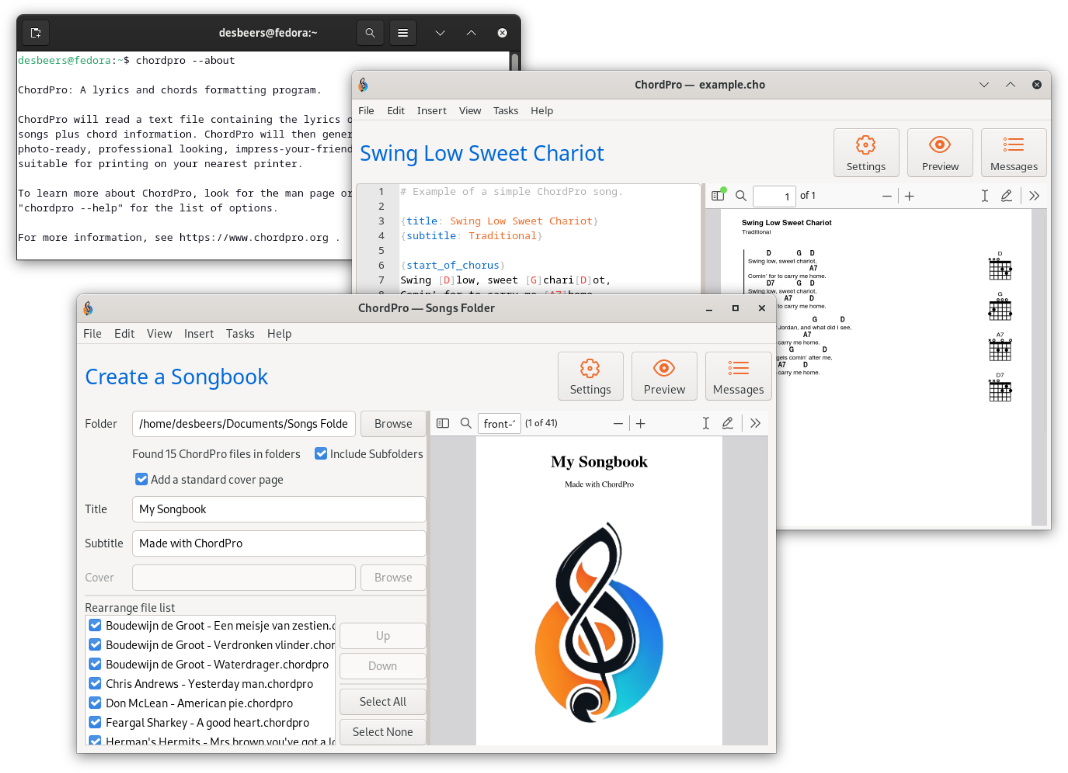The height and width of the screenshot is (773, 1068).
Task: Zoom in on the Songbook preview toolbar
Action: (x=640, y=424)
